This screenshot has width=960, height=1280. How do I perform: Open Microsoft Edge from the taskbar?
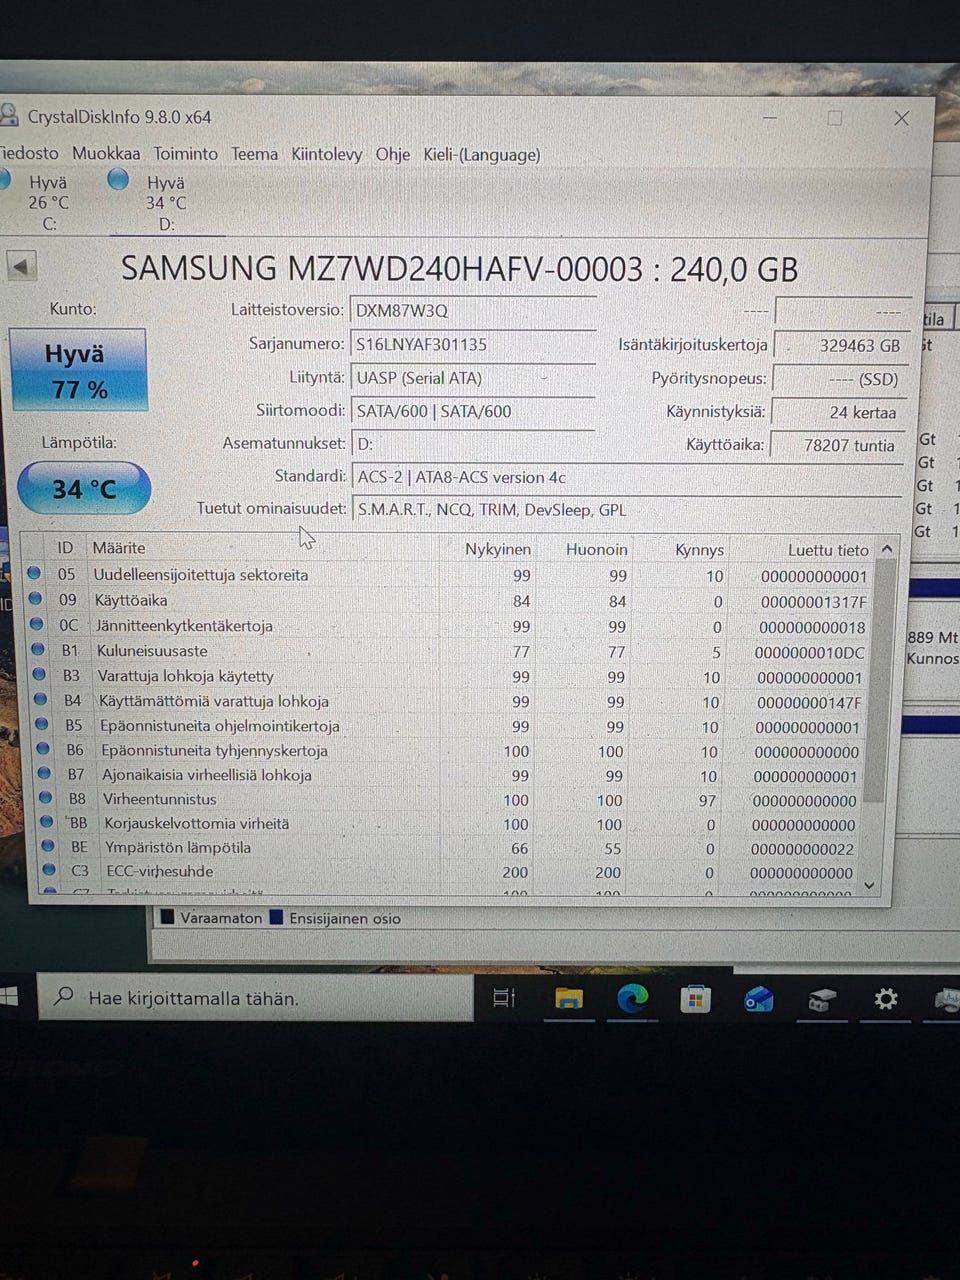632,998
